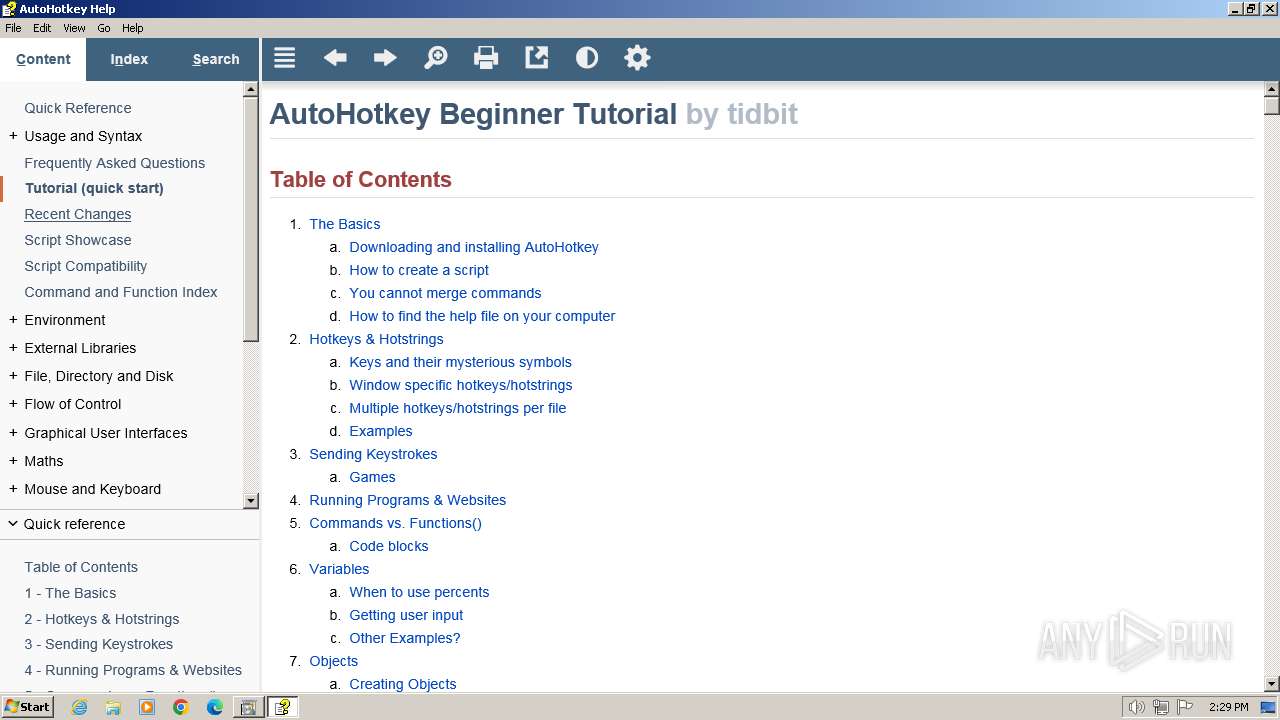Viewport: 1280px width, 720px height.
Task: Open 'Downloading and installing AutoHotkey' link
Action: 474,247
